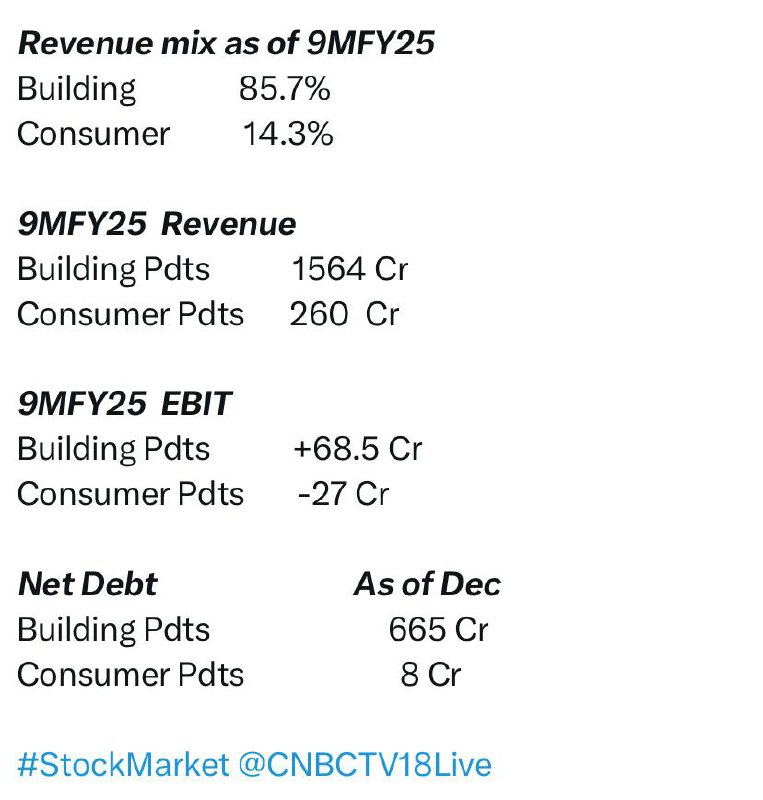
Task: Click the -27 Cr EBIT figure
Action: (x=343, y=494)
